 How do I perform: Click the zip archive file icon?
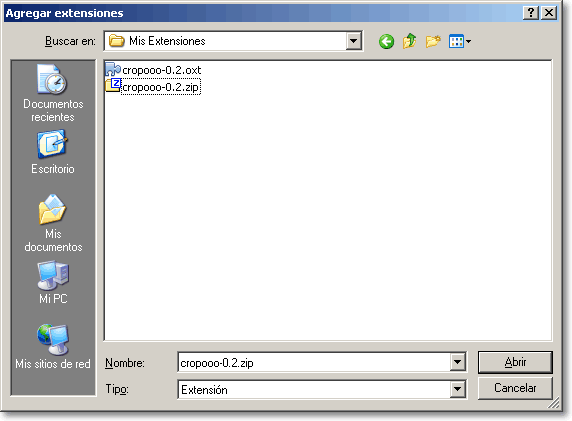(x=113, y=85)
